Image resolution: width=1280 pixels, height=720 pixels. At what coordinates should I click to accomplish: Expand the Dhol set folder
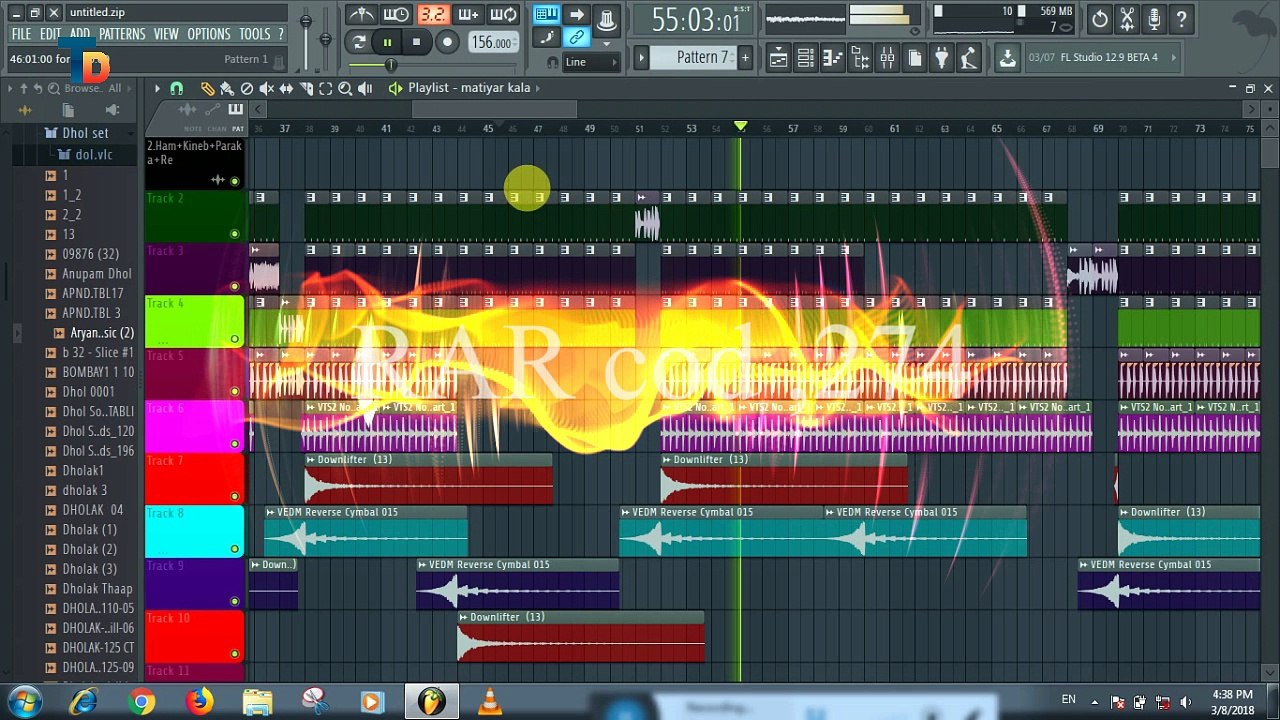tap(85, 133)
